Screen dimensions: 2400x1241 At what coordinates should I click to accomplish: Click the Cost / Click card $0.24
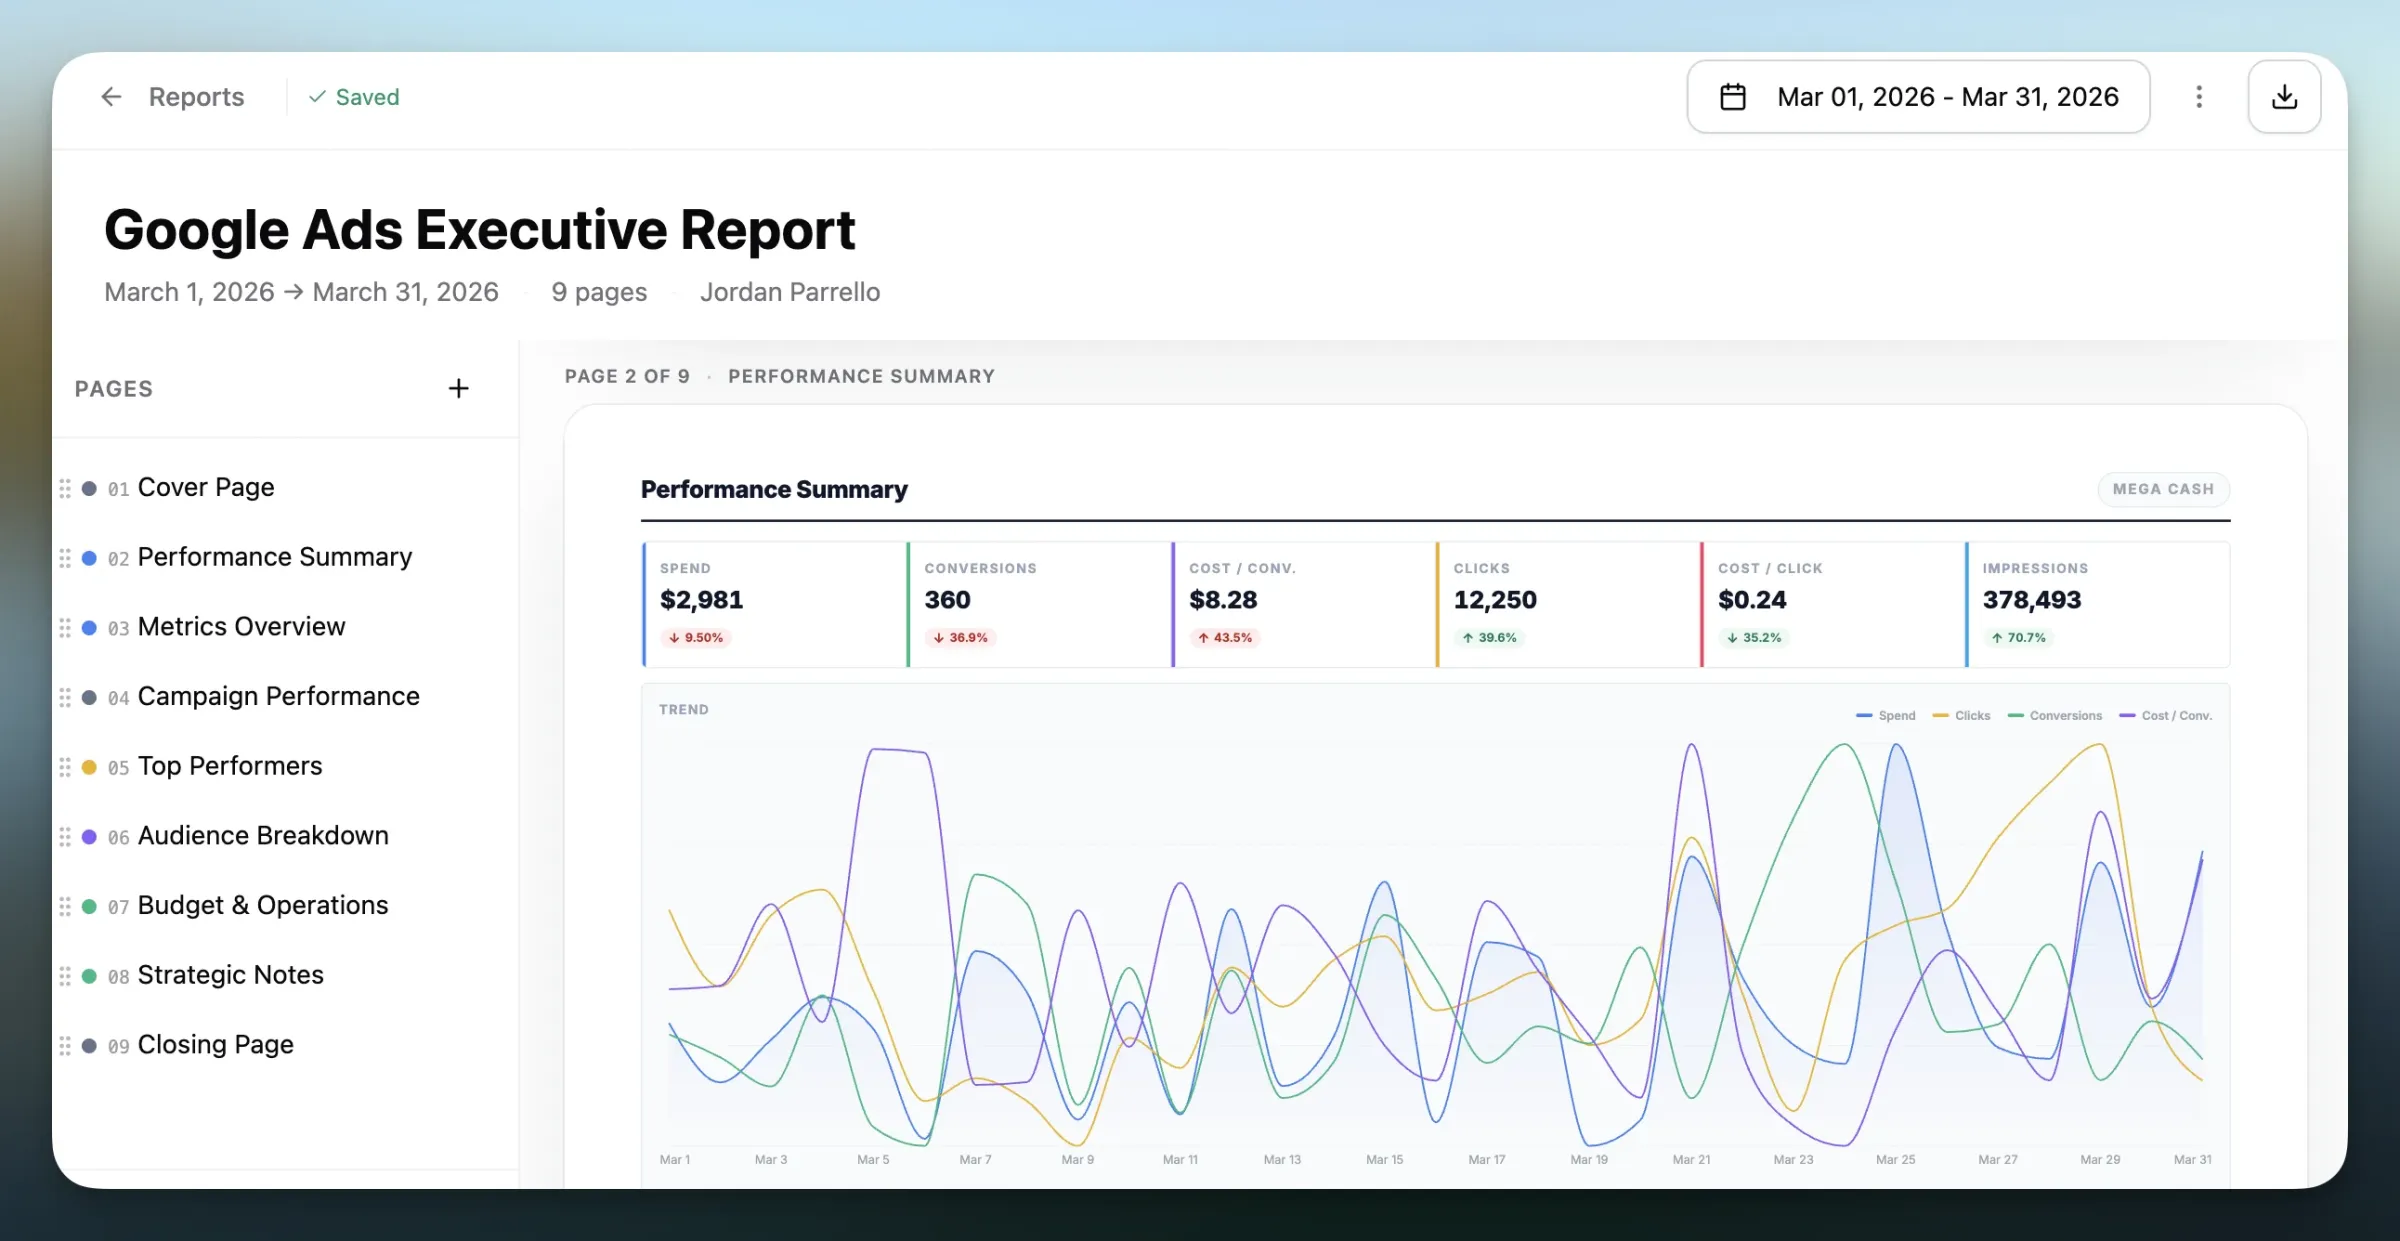tap(1832, 604)
